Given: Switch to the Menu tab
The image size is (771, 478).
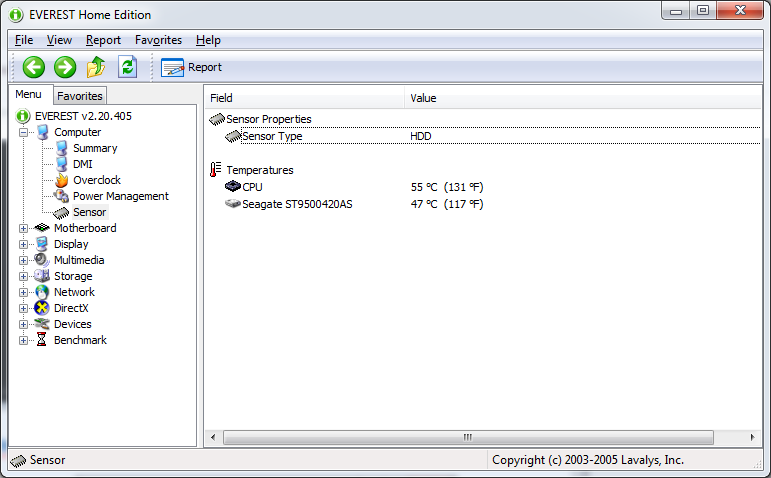Looking at the screenshot, I should click(29, 94).
